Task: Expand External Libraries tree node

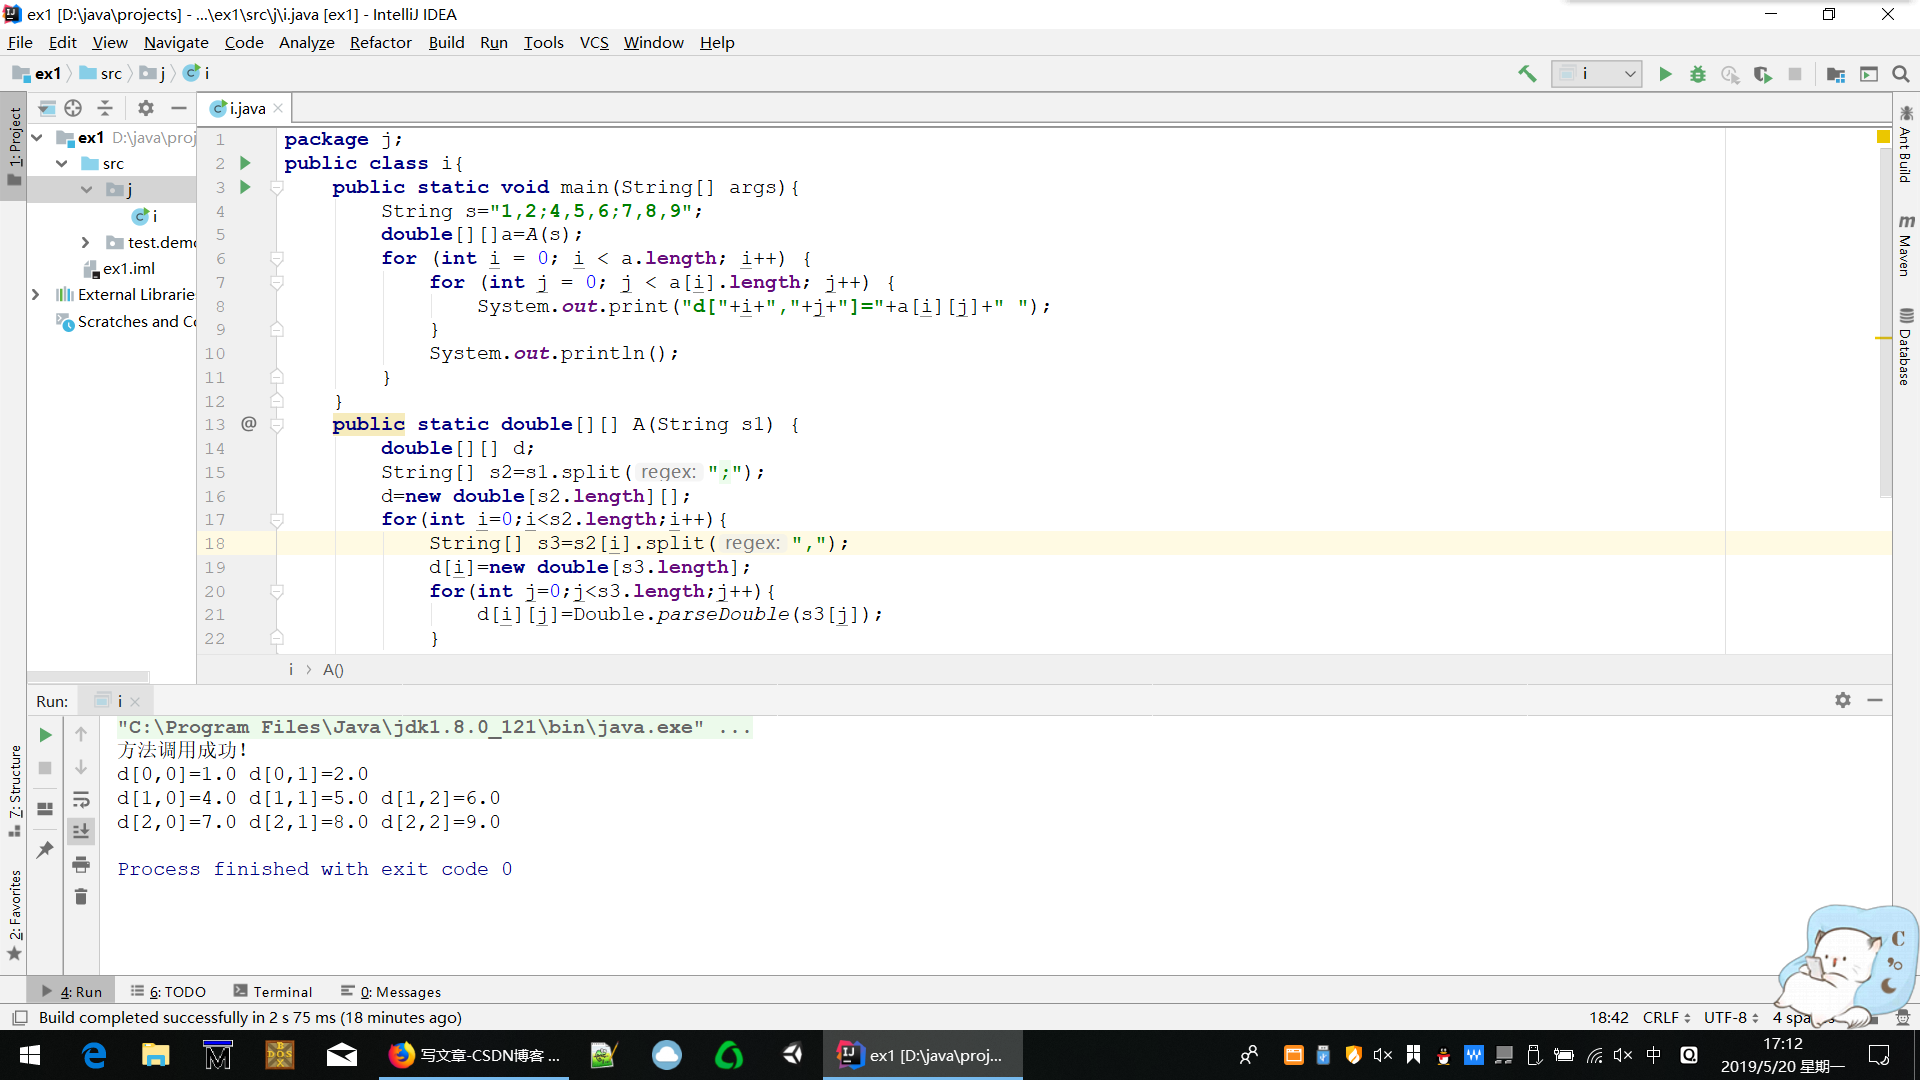Action: (36, 294)
